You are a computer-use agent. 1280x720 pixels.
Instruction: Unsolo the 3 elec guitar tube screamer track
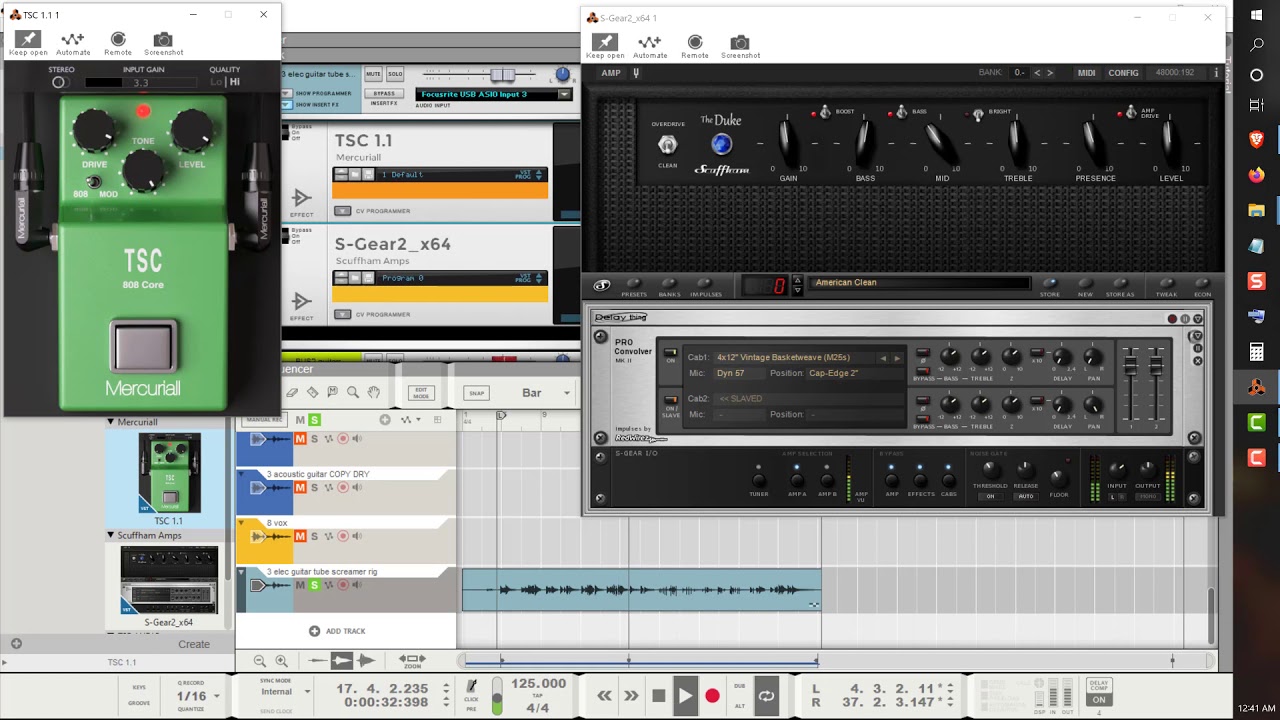pos(314,585)
